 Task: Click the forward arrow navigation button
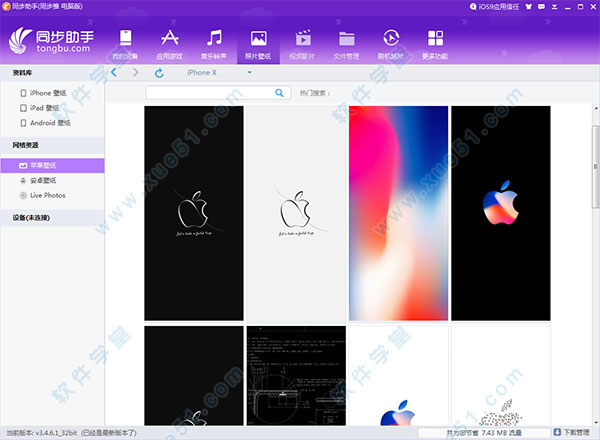(x=137, y=73)
